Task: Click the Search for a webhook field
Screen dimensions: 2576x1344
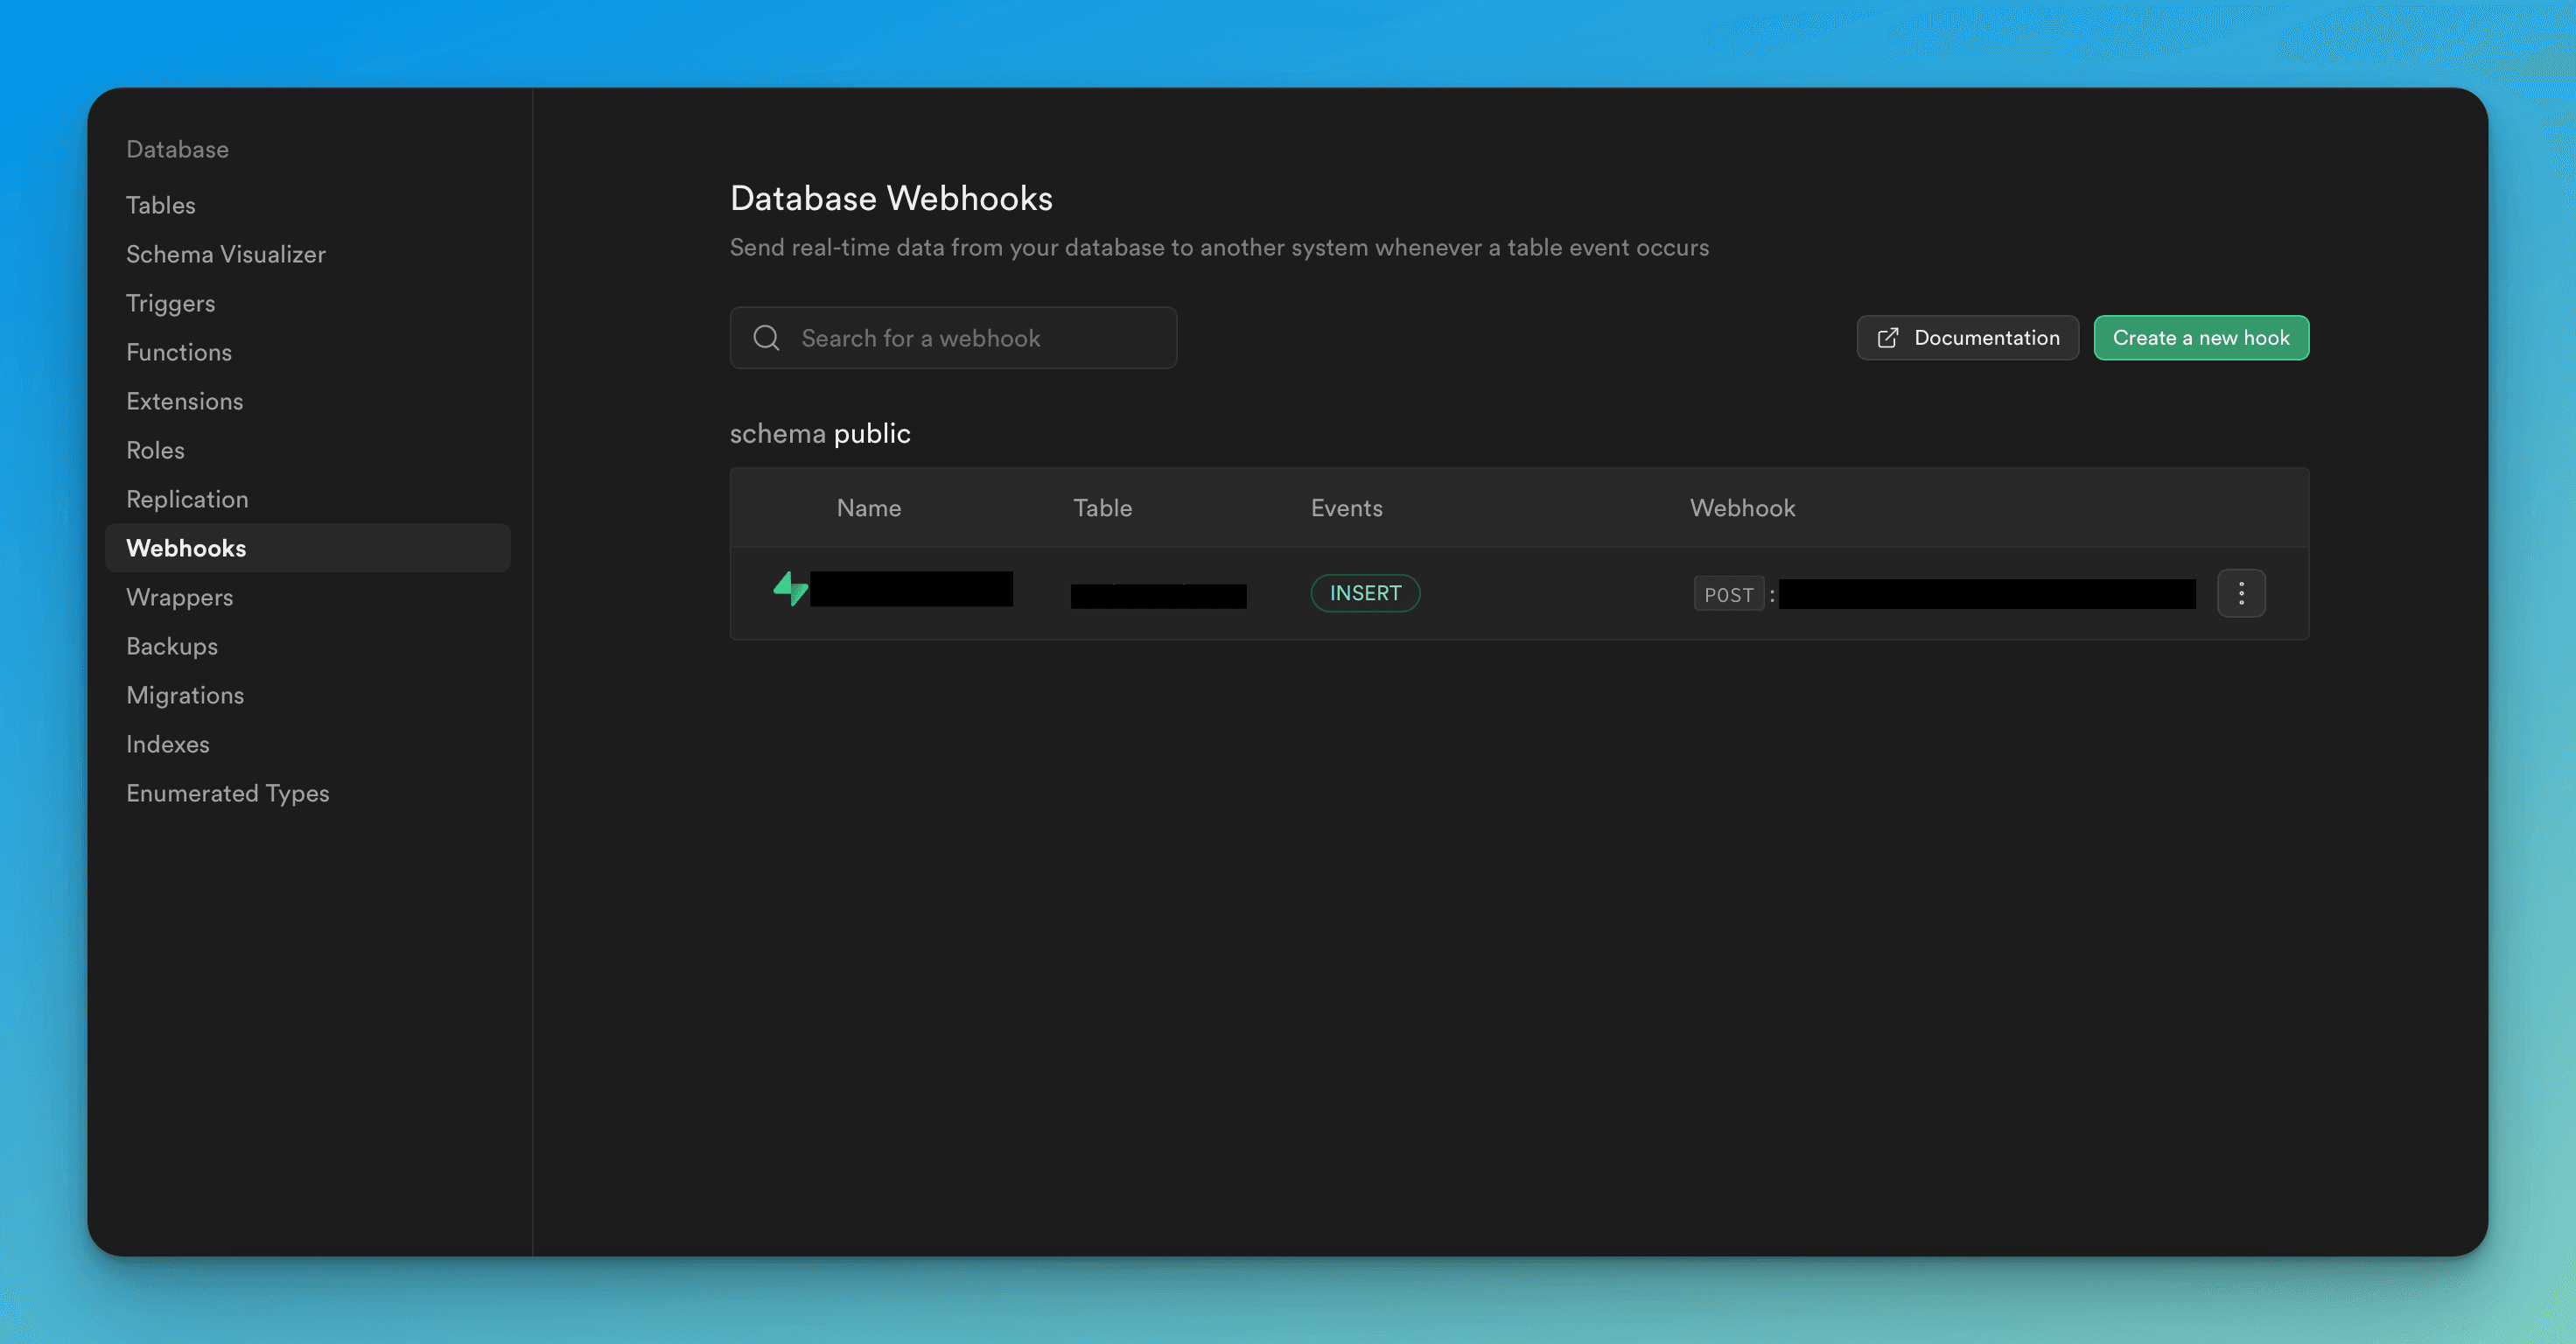Action: [953, 338]
